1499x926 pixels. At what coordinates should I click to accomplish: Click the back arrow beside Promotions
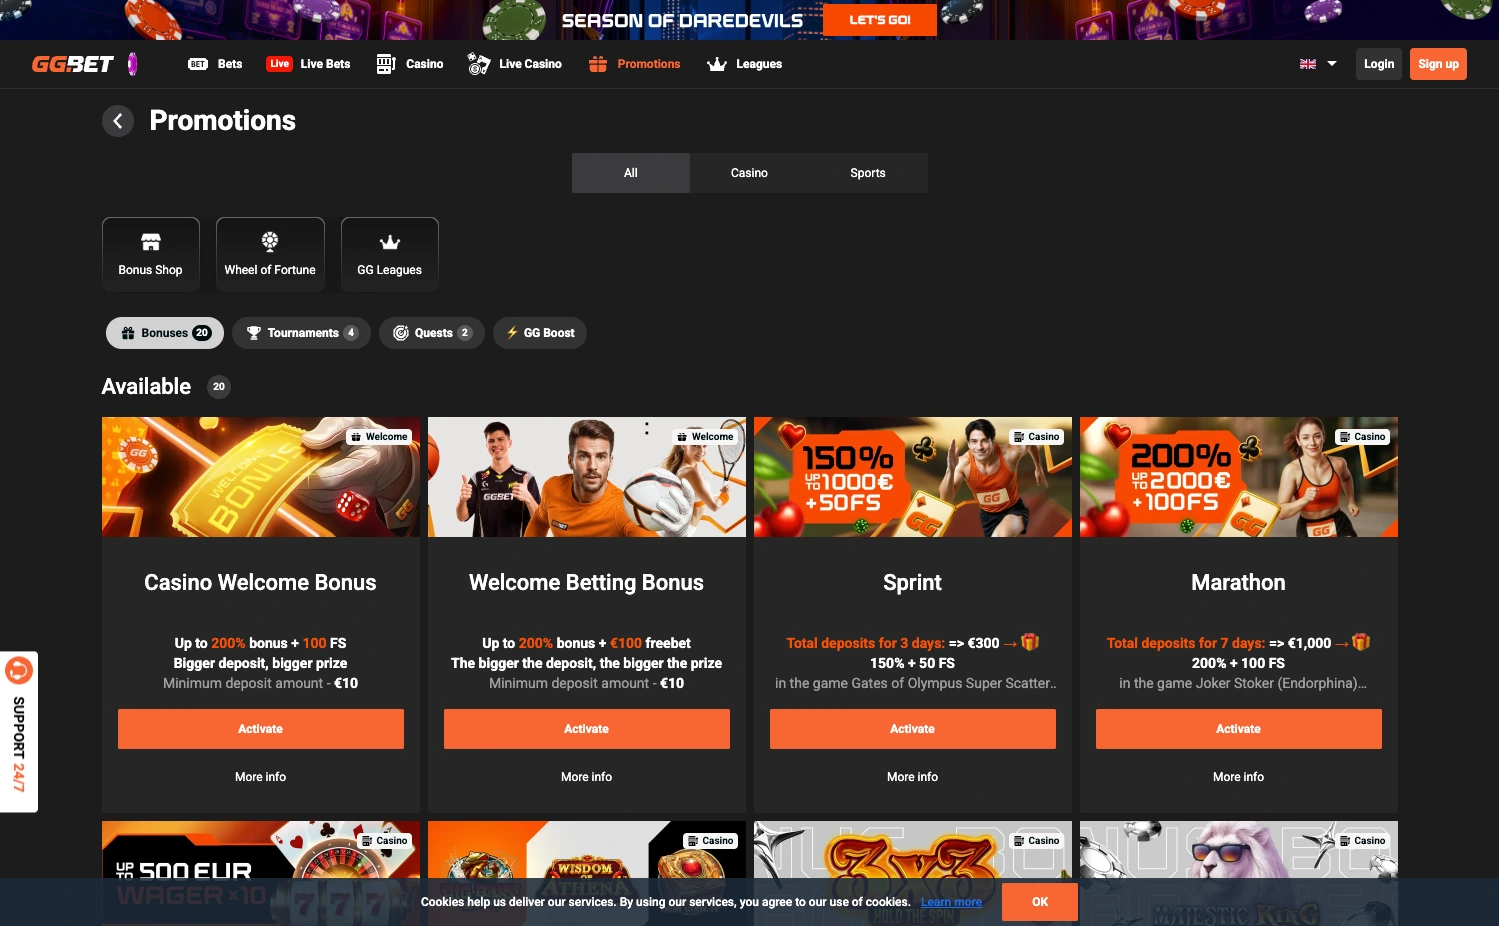click(118, 121)
